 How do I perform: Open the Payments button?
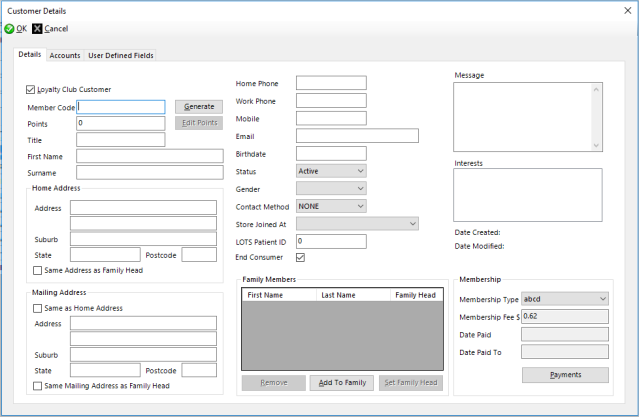565,375
